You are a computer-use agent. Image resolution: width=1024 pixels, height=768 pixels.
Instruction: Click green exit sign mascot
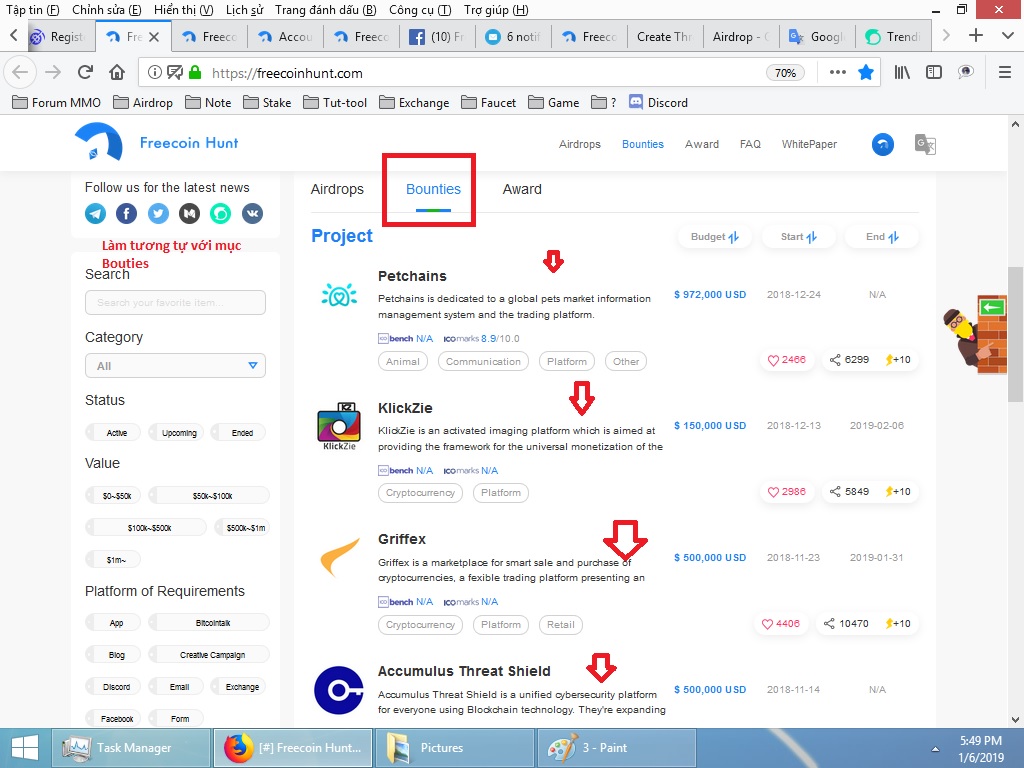pyautogui.click(x=975, y=334)
